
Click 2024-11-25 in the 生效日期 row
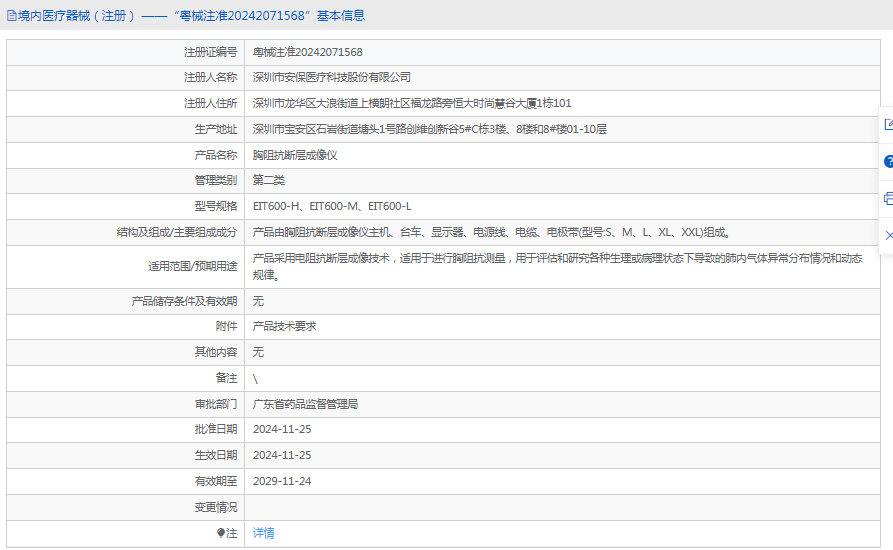[x=282, y=455]
